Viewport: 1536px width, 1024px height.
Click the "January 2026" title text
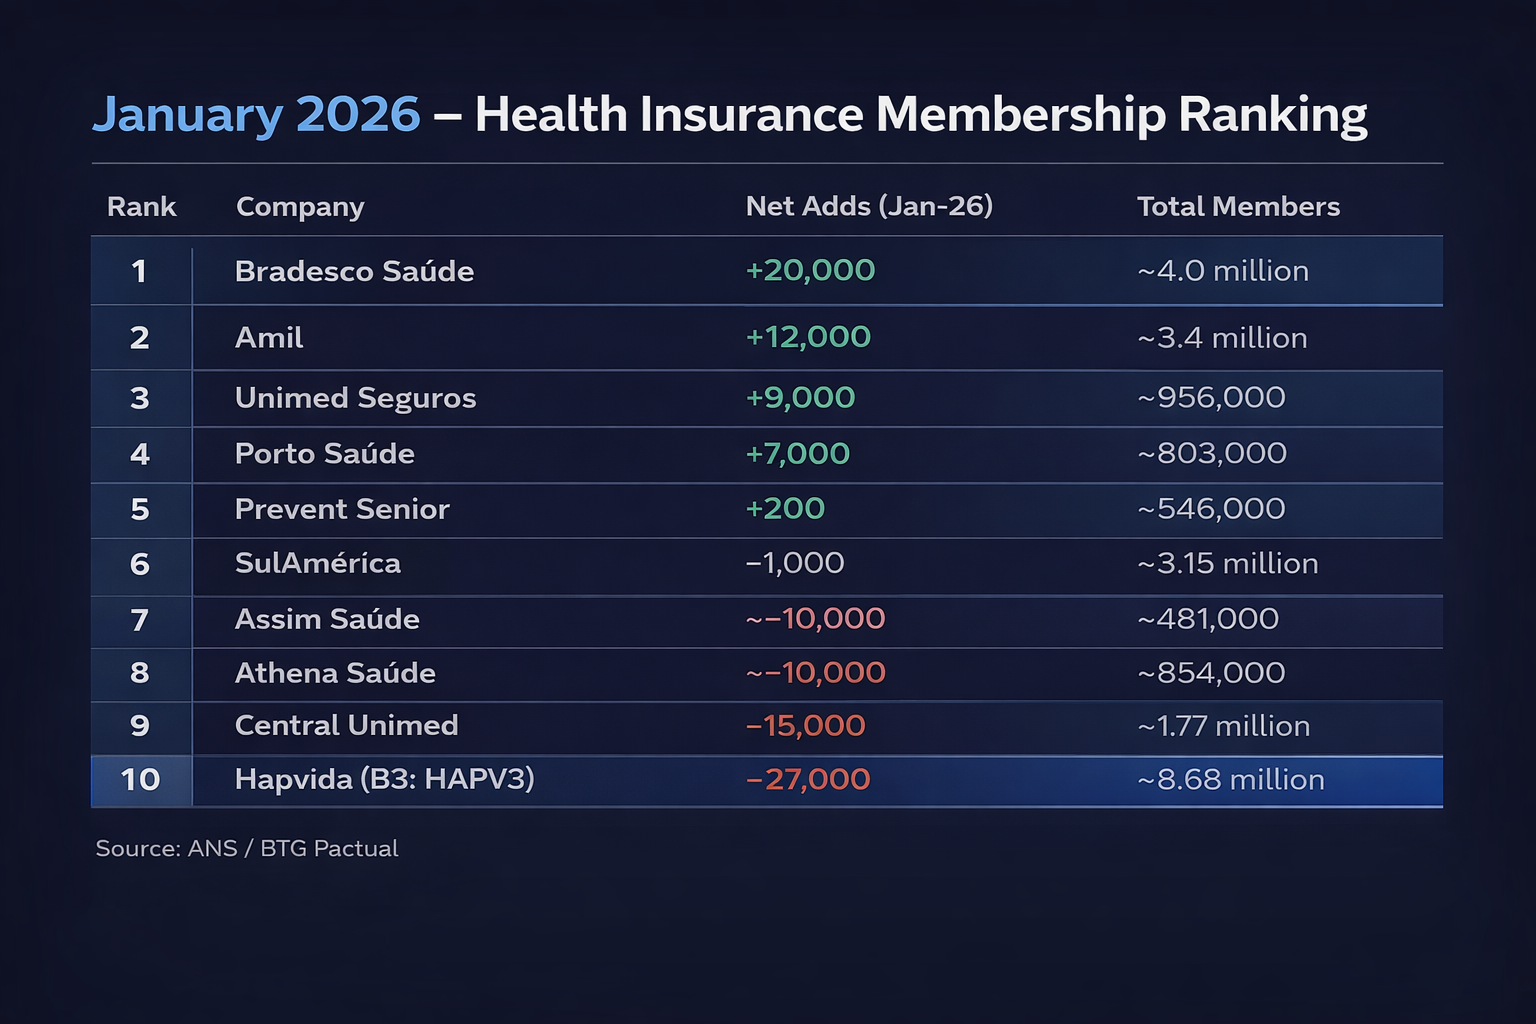tap(256, 115)
